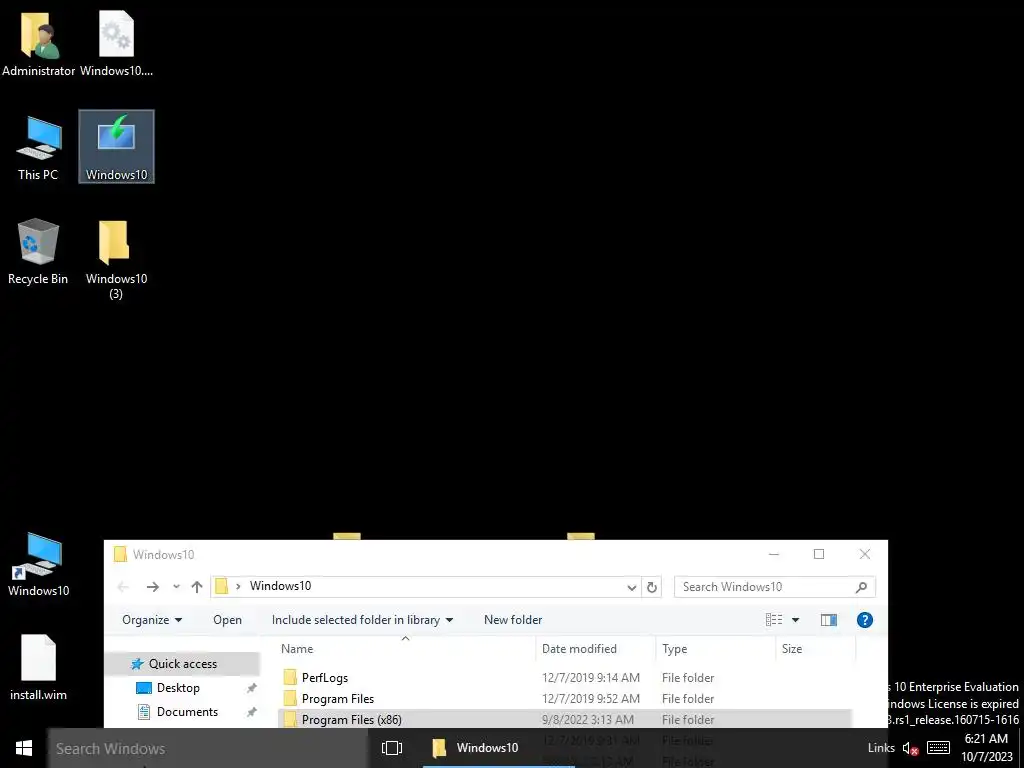This screenshot has height=768, width=1024.
Task: Click the Explorer title bar folder icon
Action: pyautogui.click(x=120, y=554)
